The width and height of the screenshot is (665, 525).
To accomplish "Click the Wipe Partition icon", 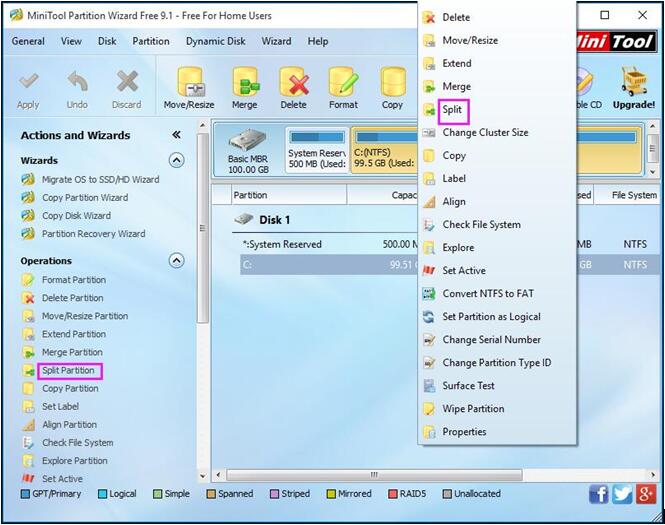I will (x=429, y=409).
